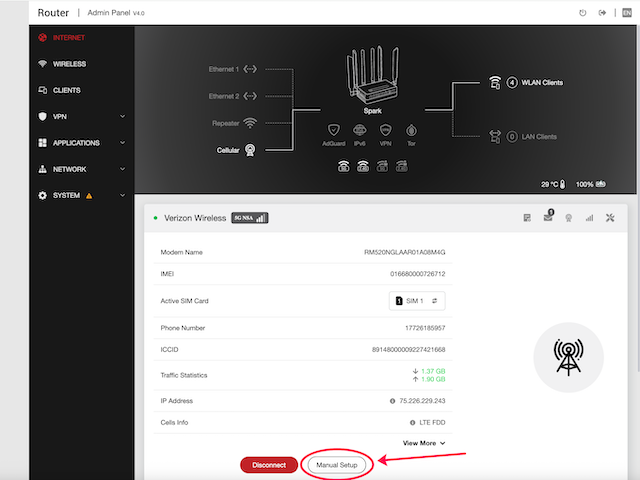Click the red Disconnect button
Image resolution: width=640 pixels, height=480 pixels.
coord(269,465)
